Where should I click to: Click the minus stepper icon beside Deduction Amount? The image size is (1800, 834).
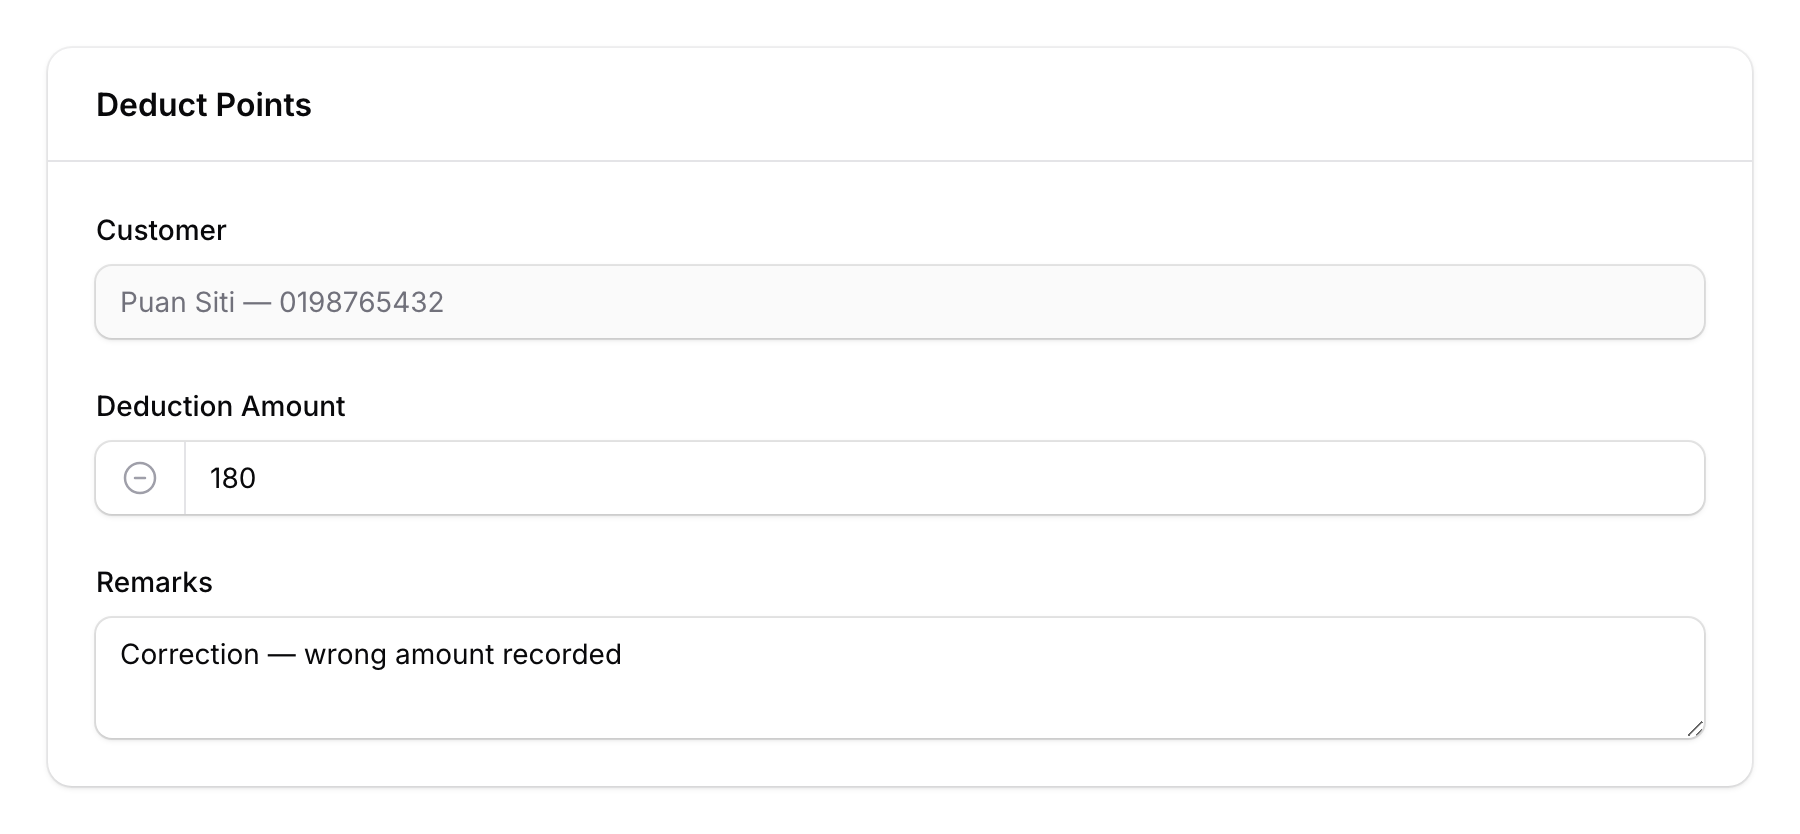(x=139, y=478)
